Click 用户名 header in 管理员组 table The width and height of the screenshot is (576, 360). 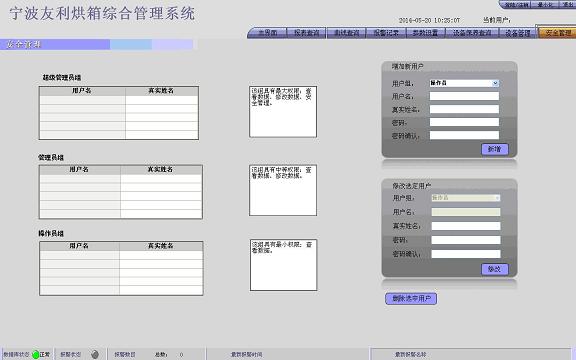79,170
